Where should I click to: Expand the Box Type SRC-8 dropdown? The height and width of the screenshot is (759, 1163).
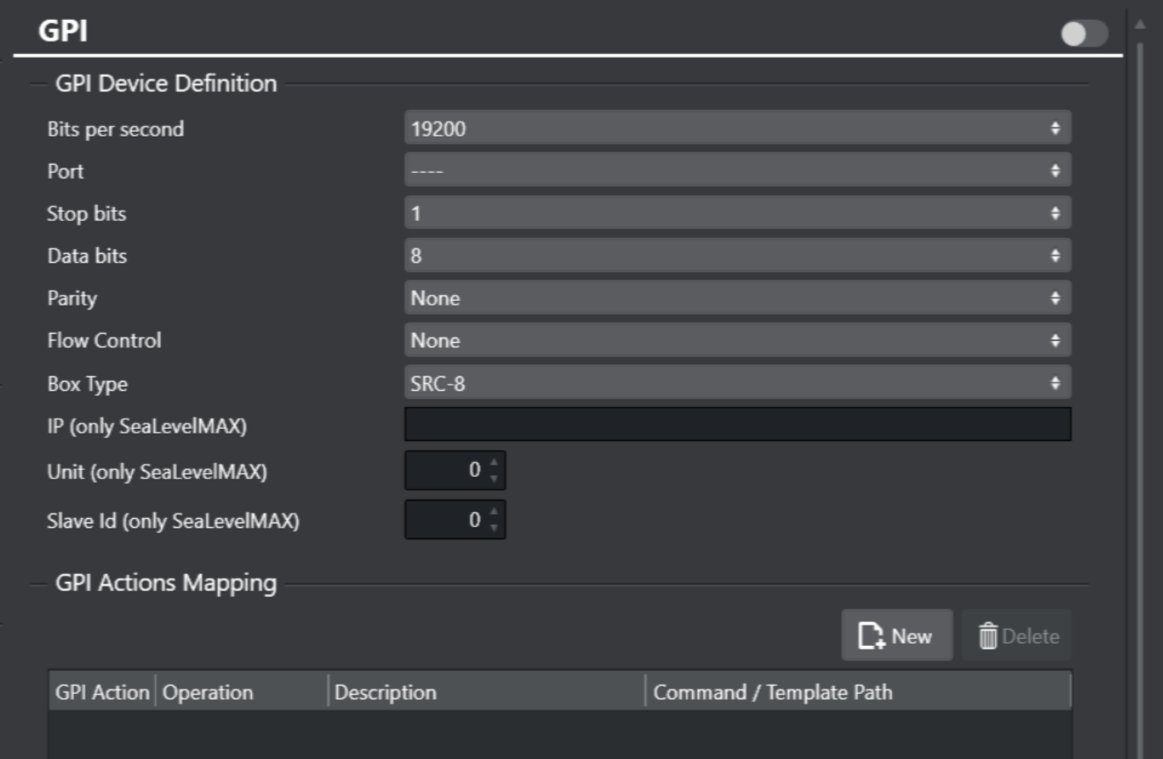pyautogui.click(x=737, y=383)
